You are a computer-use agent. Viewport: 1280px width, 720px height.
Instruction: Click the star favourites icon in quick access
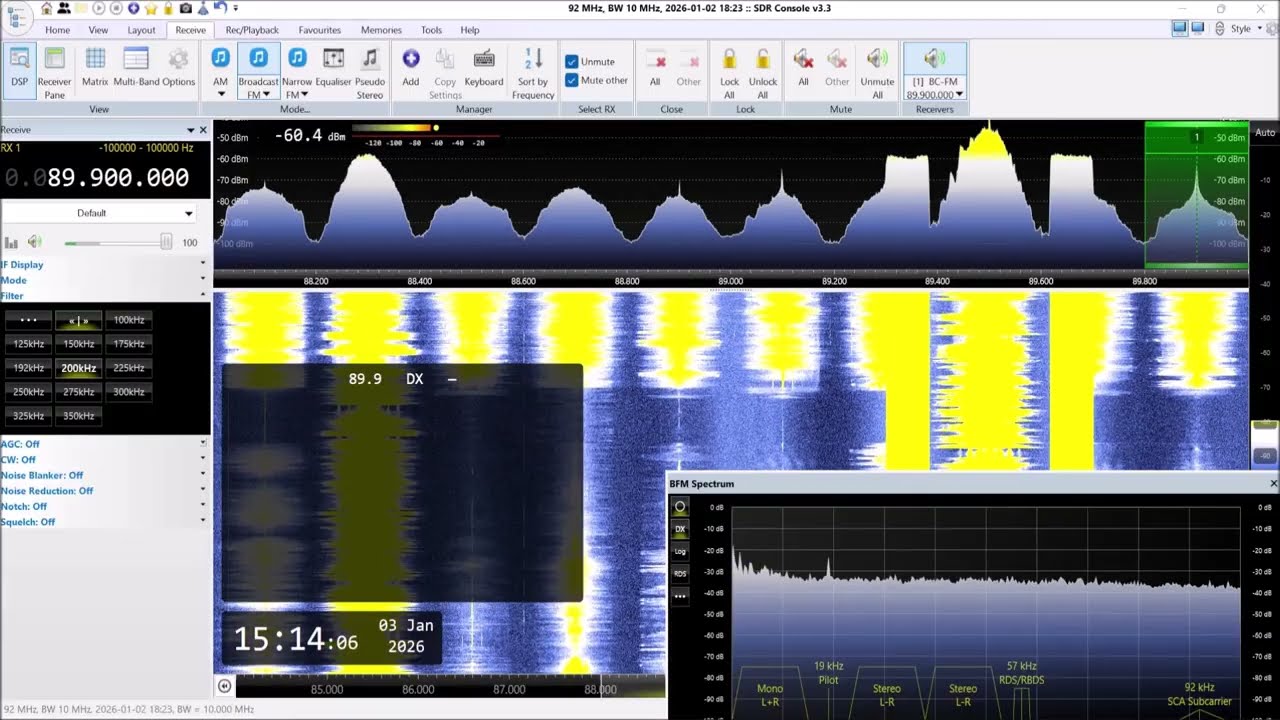pos(150,8)
